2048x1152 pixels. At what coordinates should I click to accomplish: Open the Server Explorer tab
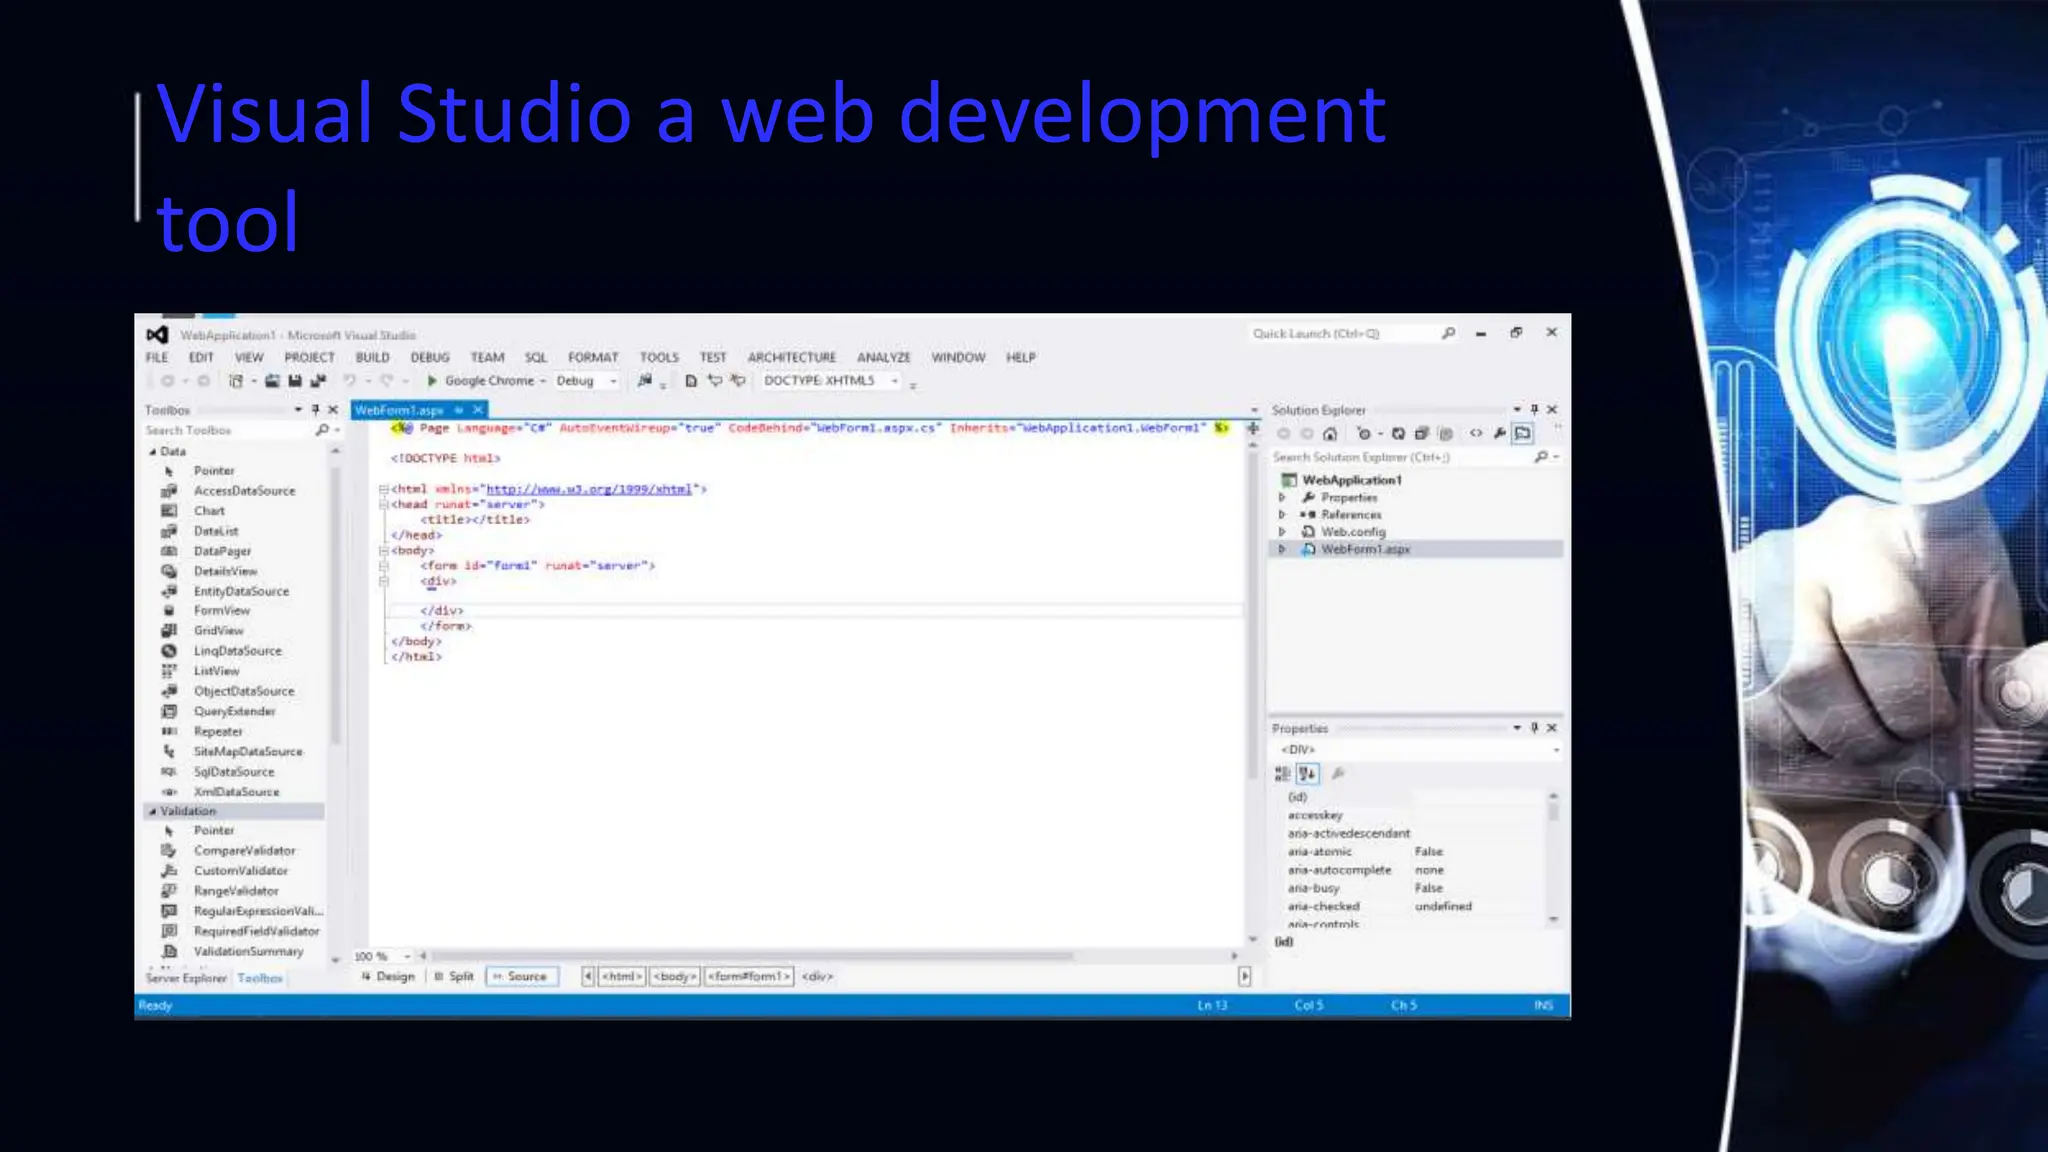coord(186,979)
